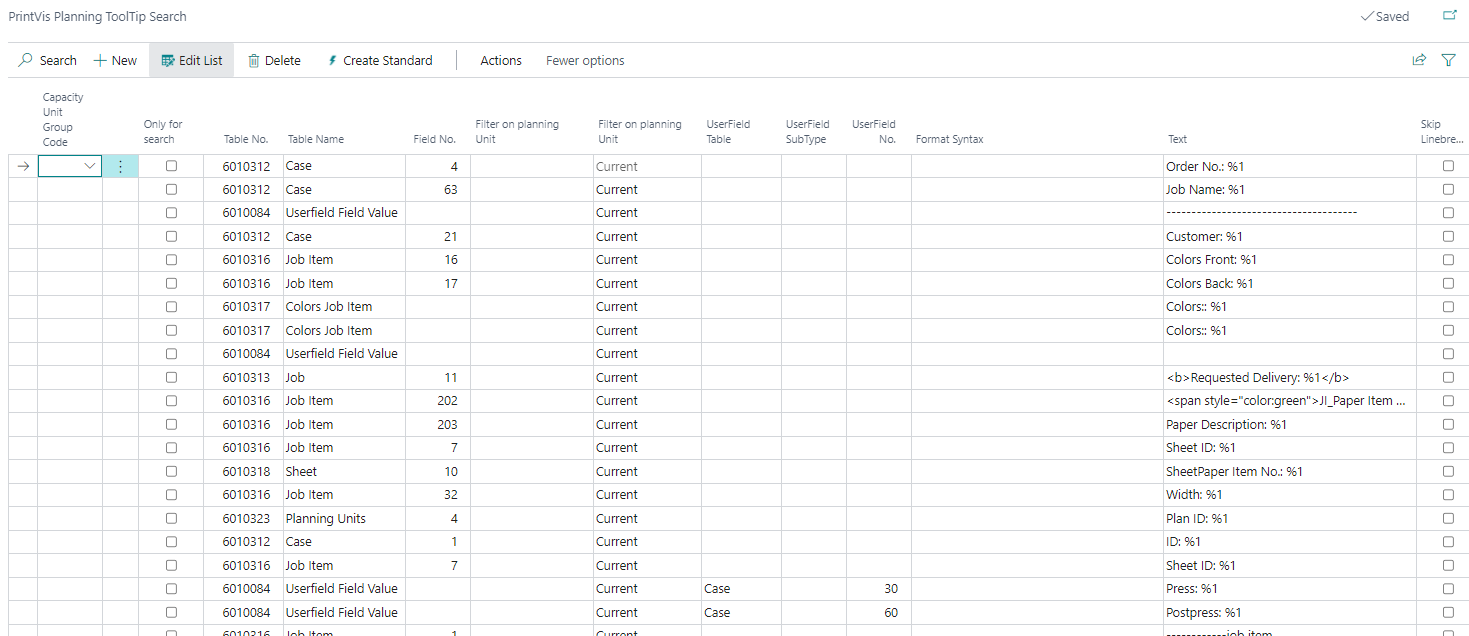Viewport: 1469px width, 636px height.
Task: Click the Create Standard lightning icon
Action: (x=333, y=61)
